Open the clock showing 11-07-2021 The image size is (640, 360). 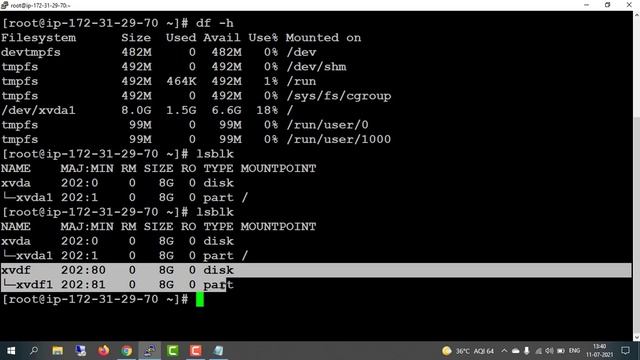coord(599,351)
